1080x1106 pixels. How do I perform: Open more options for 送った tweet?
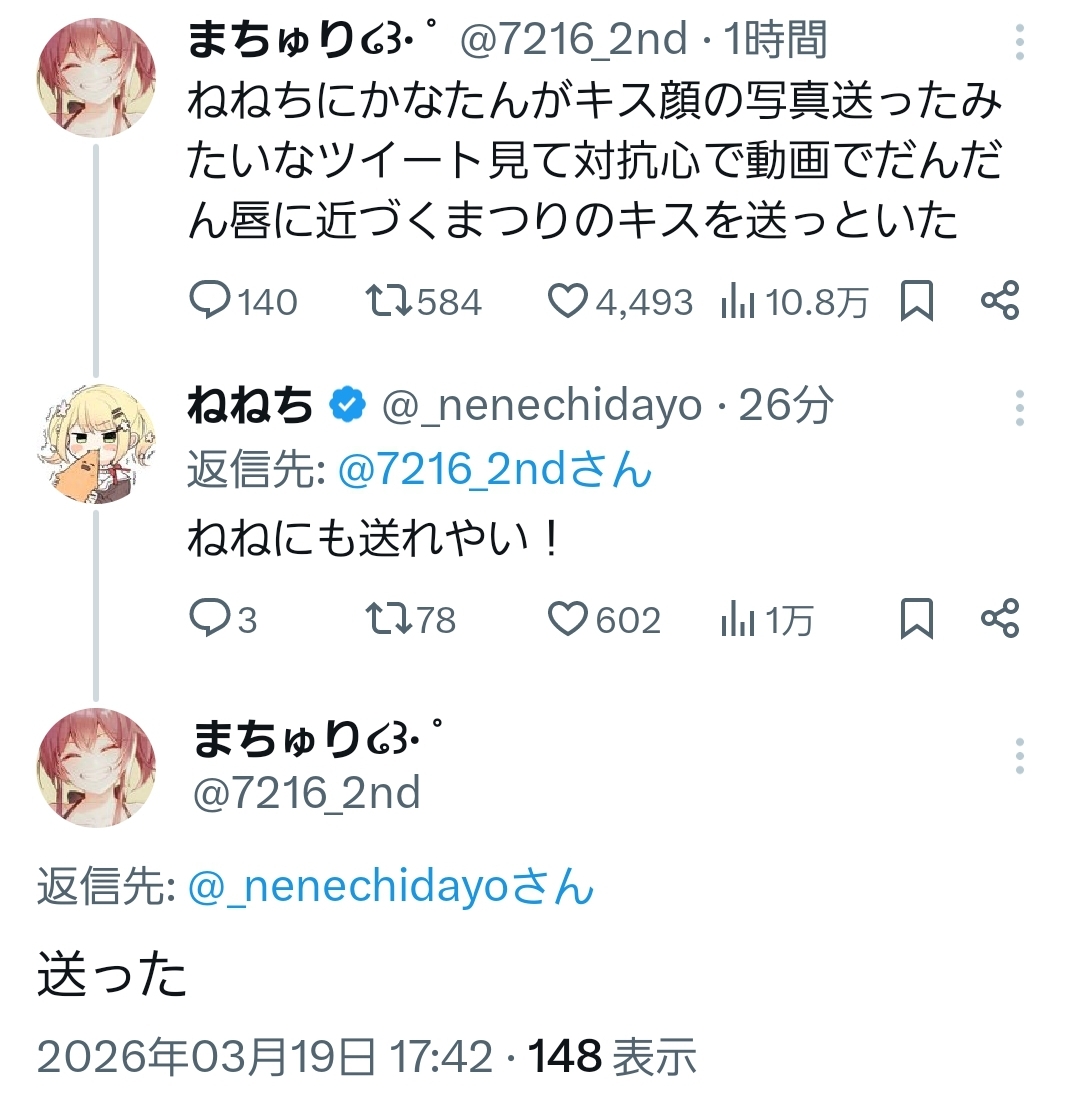tap(1020, 756)
